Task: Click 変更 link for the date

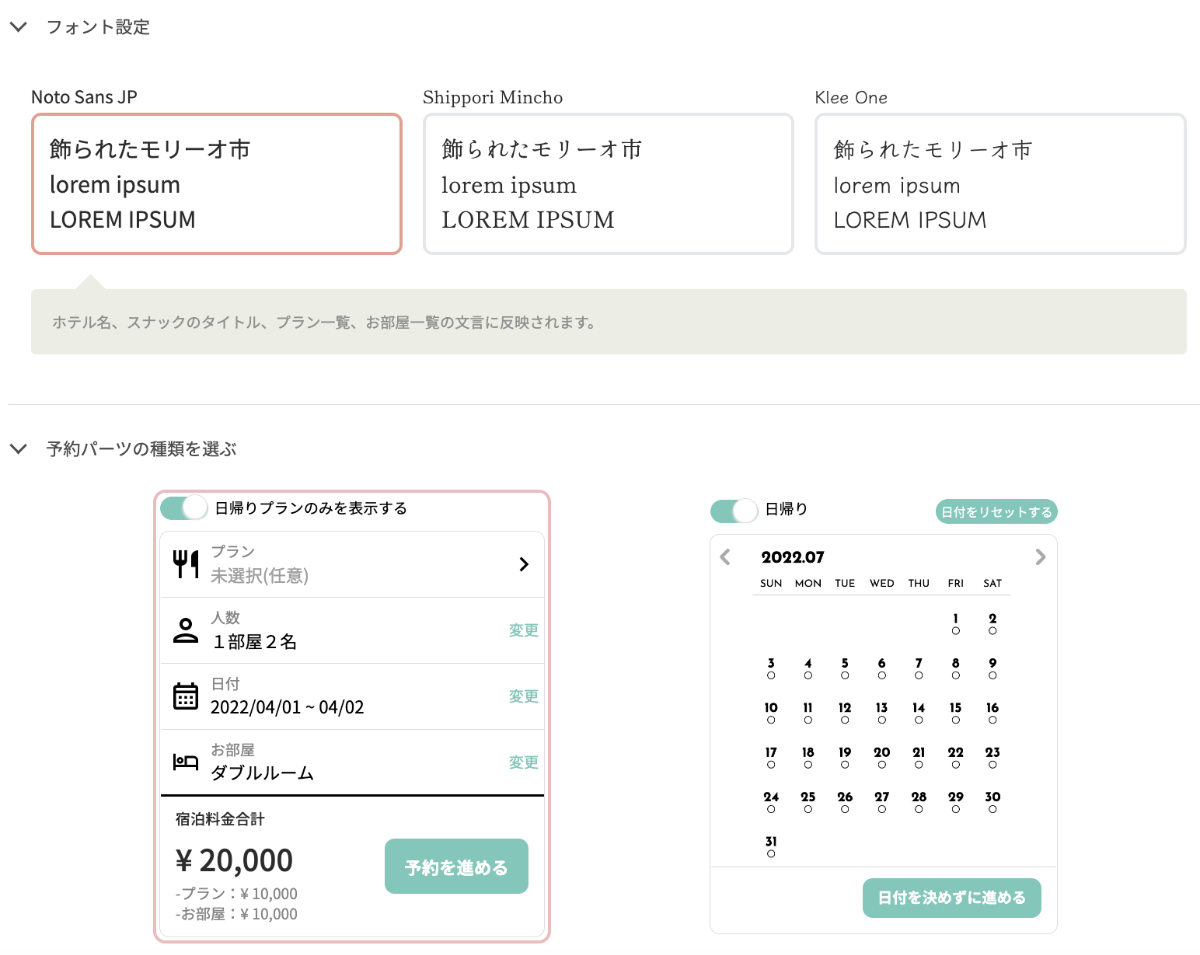Action: pyautogui.click(x=523, y=696)
